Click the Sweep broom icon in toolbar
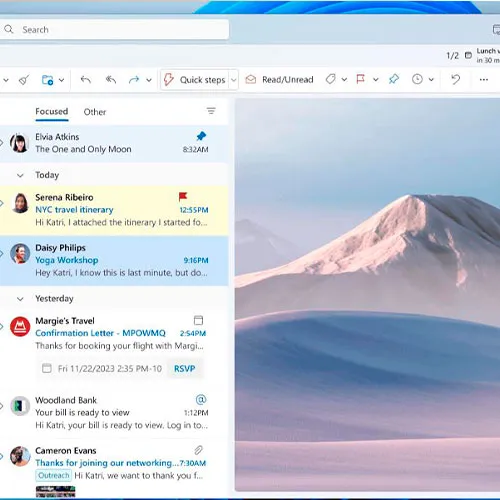Screen dimensions: 500x500 point(24,80)
